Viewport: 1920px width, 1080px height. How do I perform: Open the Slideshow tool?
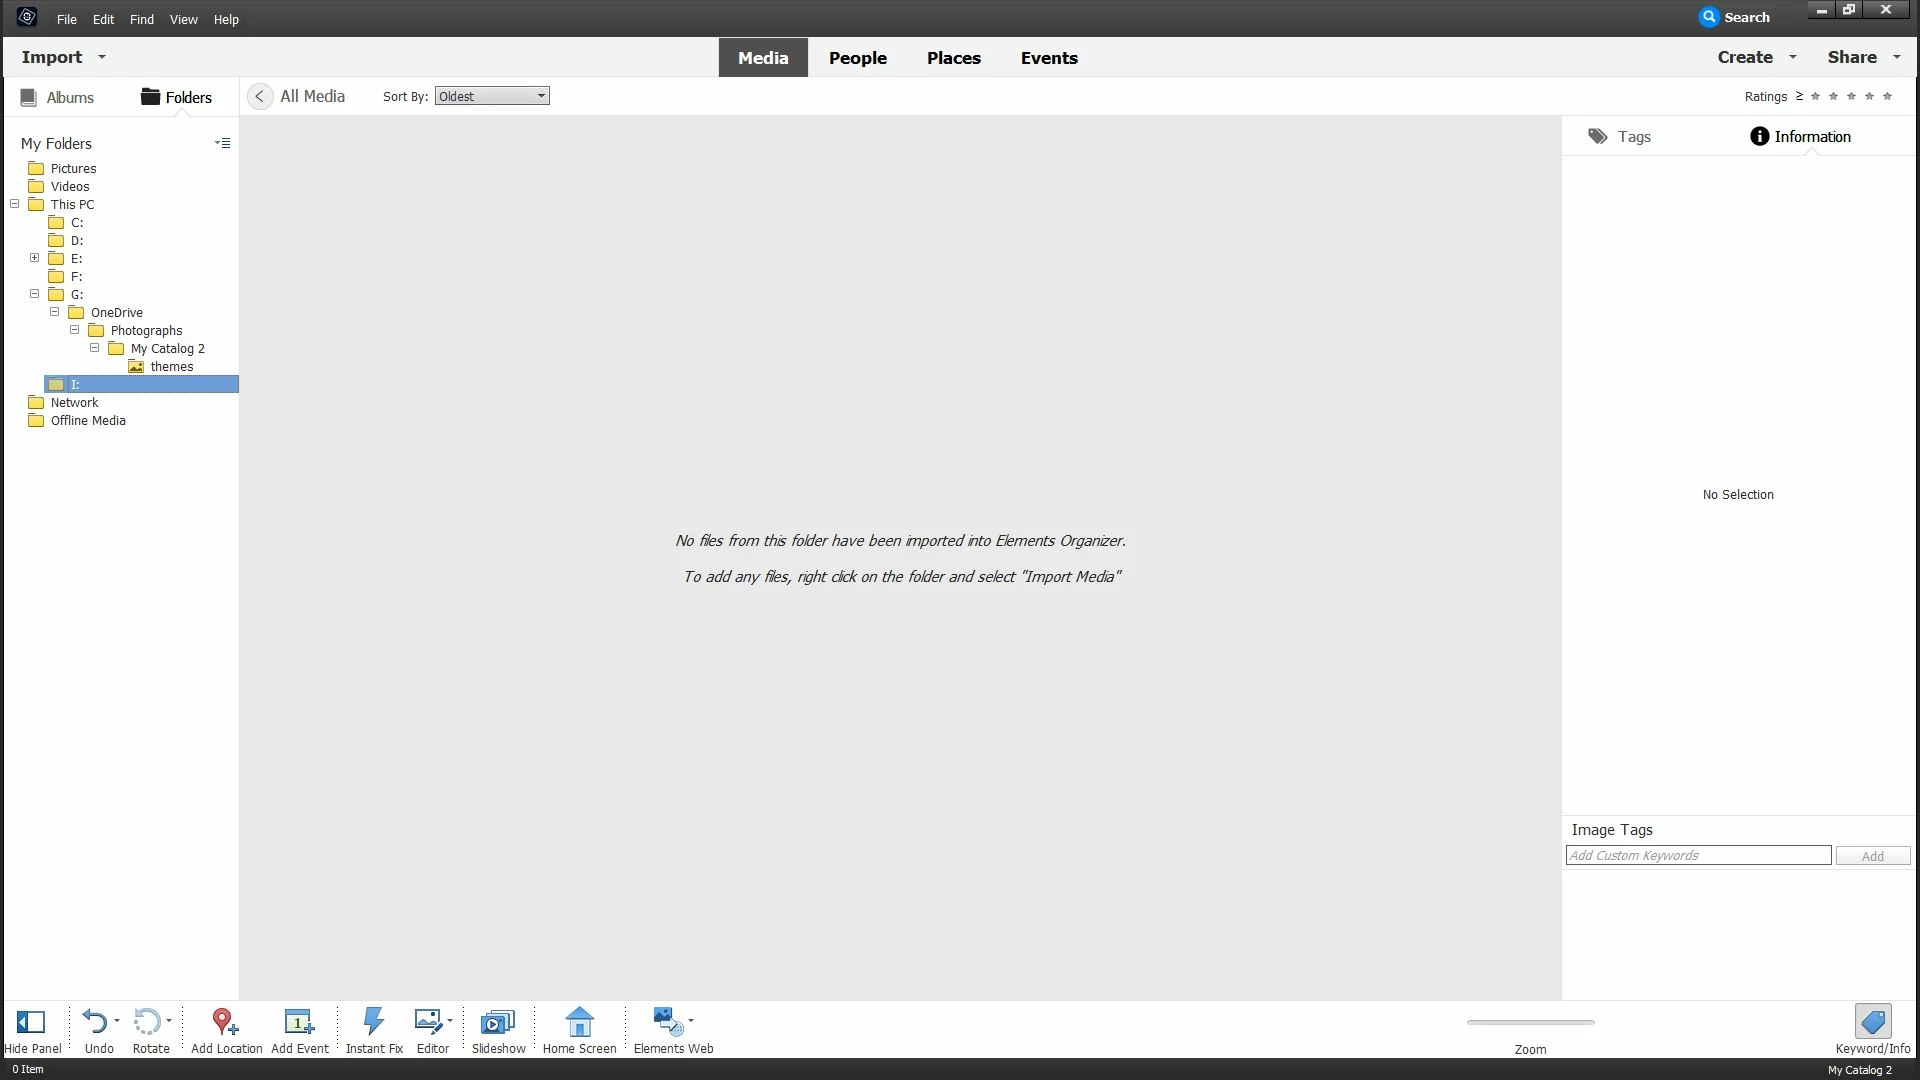[x=497, y=1022]
